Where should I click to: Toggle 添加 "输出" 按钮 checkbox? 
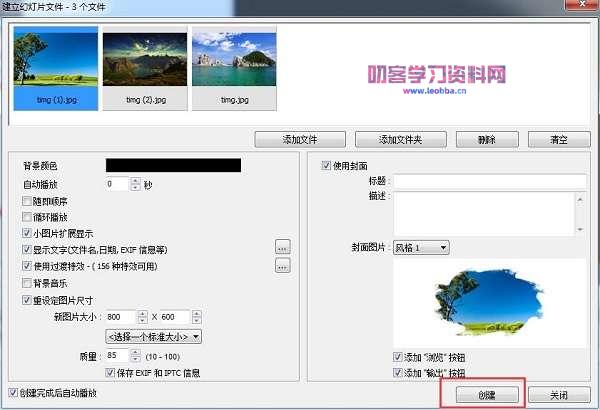398,372
